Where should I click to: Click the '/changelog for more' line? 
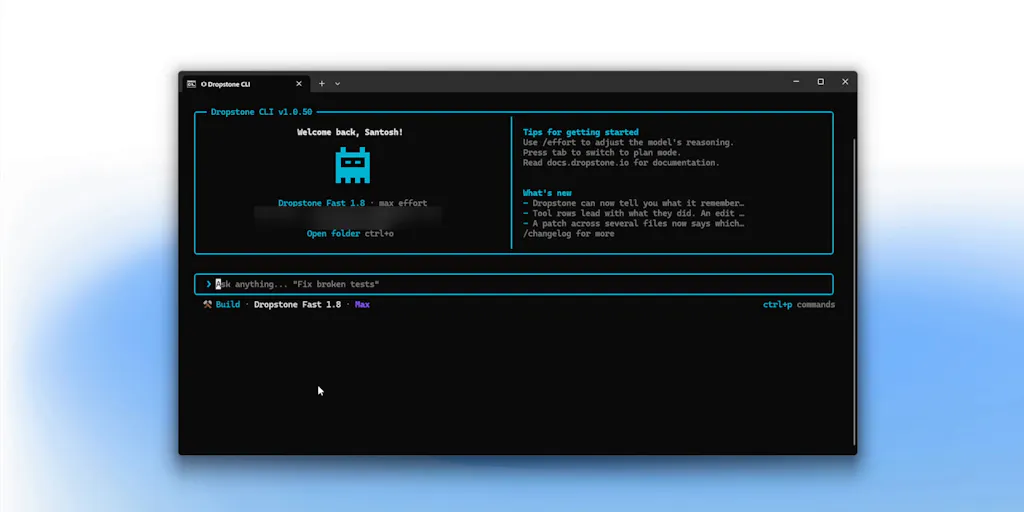point(568,234)
